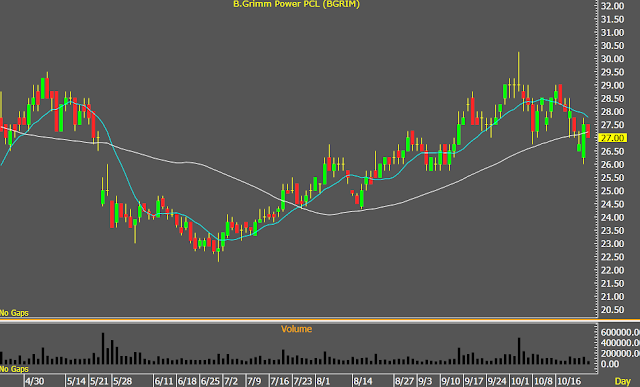Click the 29.00 price axis label
640x387 pixels.
coord(613,85)
